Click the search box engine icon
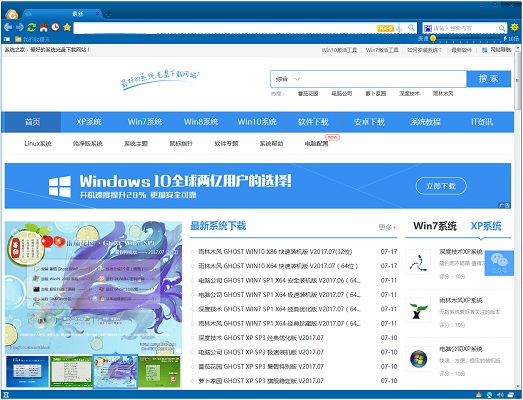 [x=428, y=28]
